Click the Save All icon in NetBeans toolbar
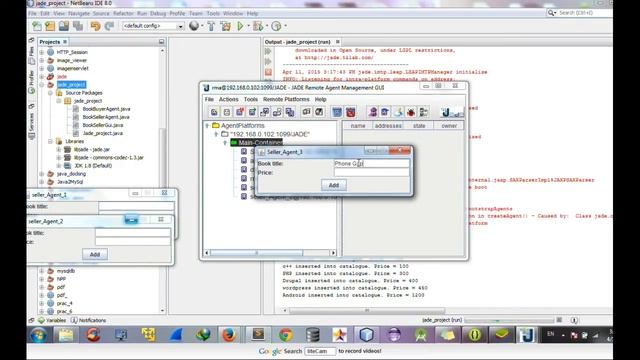The height and width of the screenshot is (360, 640). click(78, 26)
